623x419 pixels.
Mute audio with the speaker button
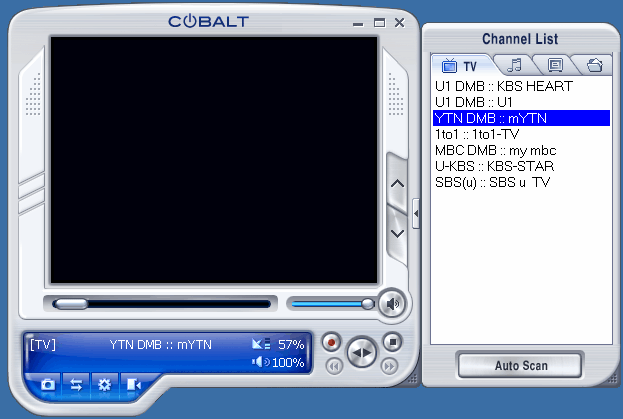392,304
